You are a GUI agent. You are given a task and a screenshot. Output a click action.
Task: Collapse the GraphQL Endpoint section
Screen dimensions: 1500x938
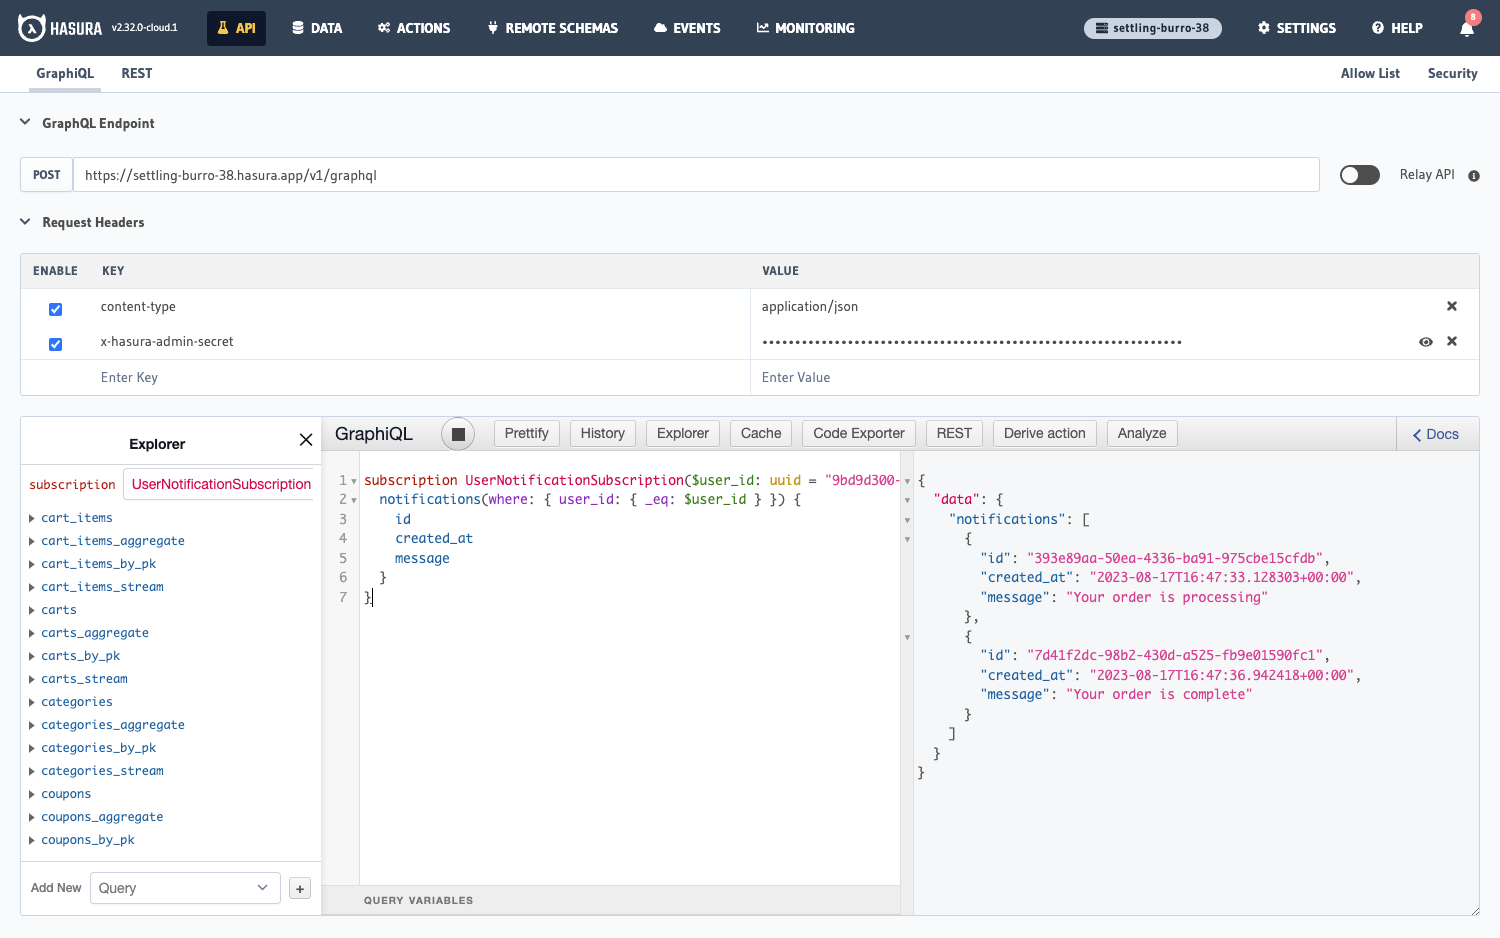point(24,122)
